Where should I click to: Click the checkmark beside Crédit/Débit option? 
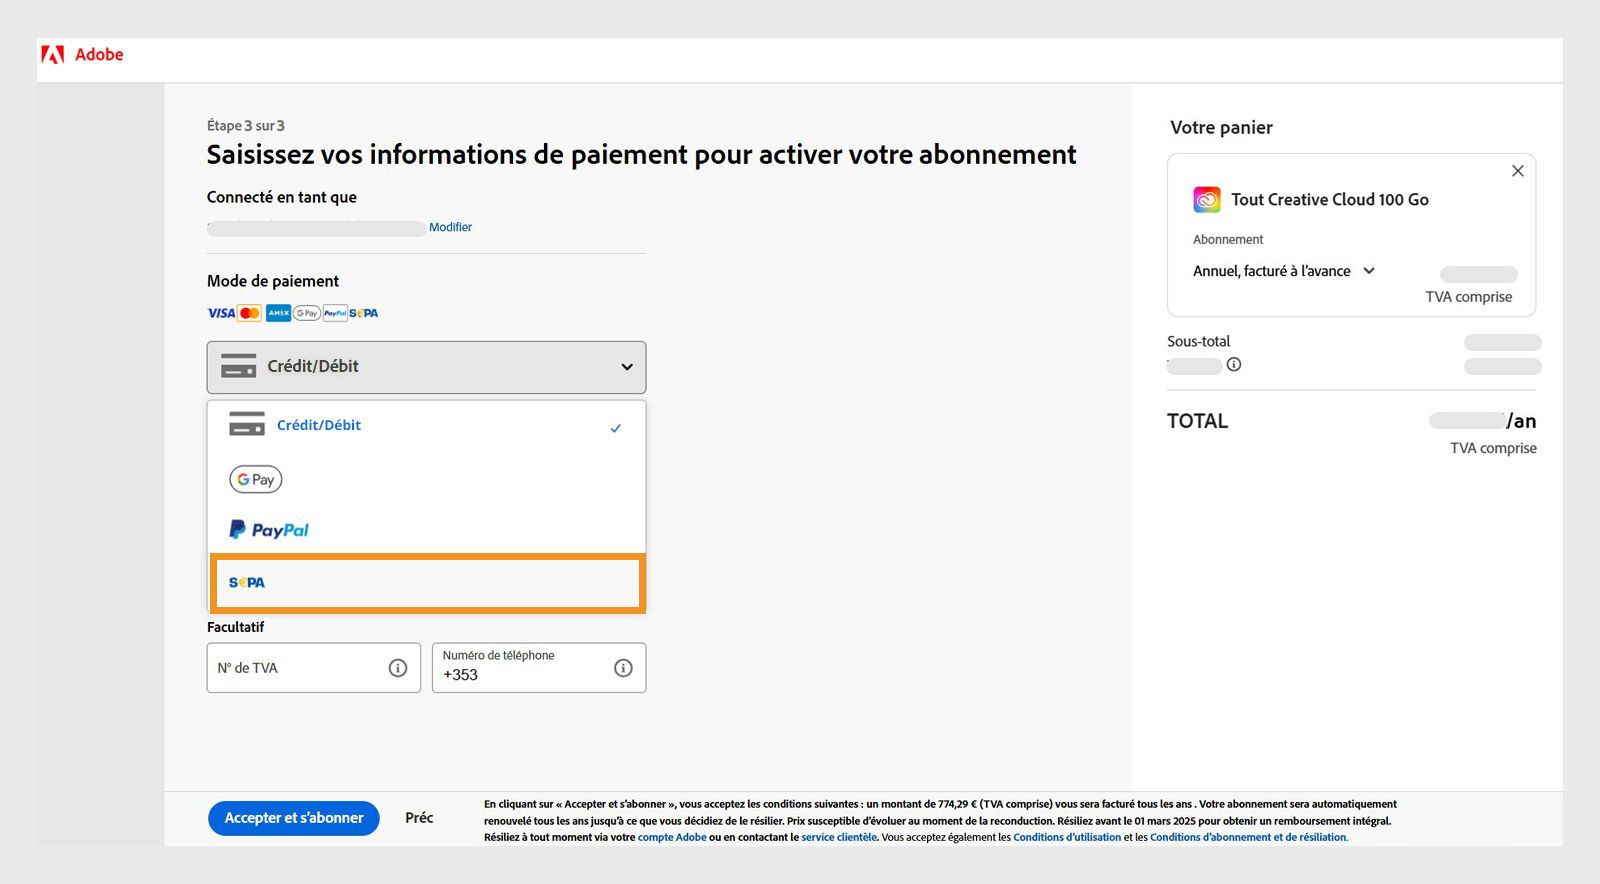click(x=616, y=428)
